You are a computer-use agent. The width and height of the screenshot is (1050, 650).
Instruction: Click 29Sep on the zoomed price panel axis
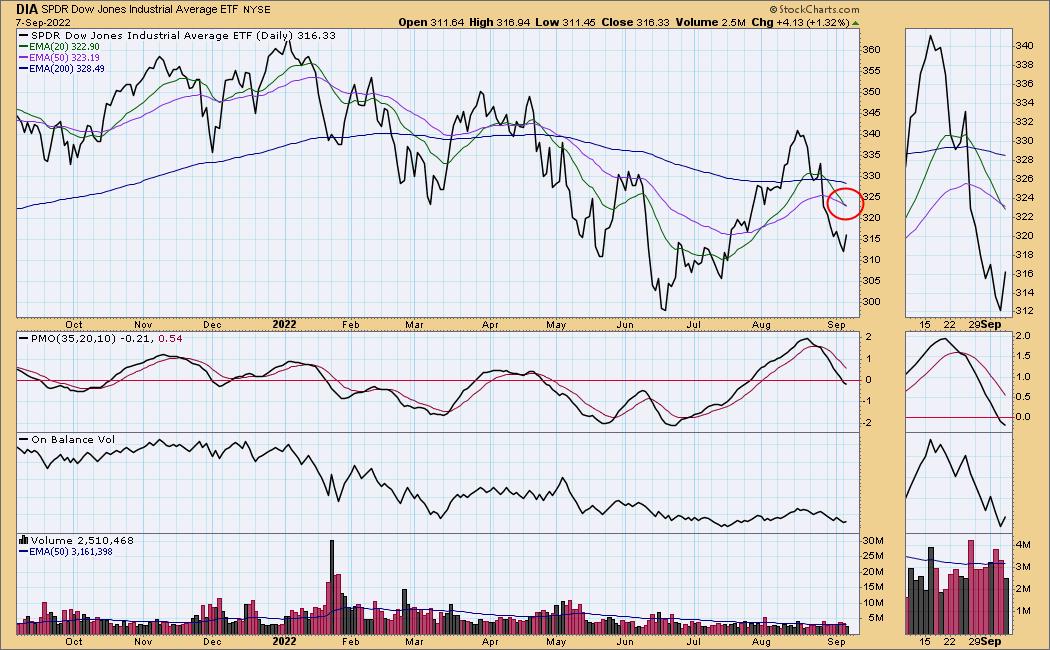[984, 325]
